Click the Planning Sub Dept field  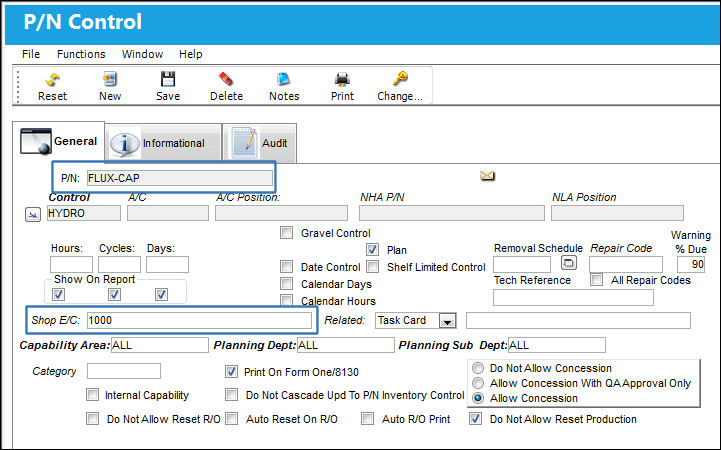tap(557, 345)
